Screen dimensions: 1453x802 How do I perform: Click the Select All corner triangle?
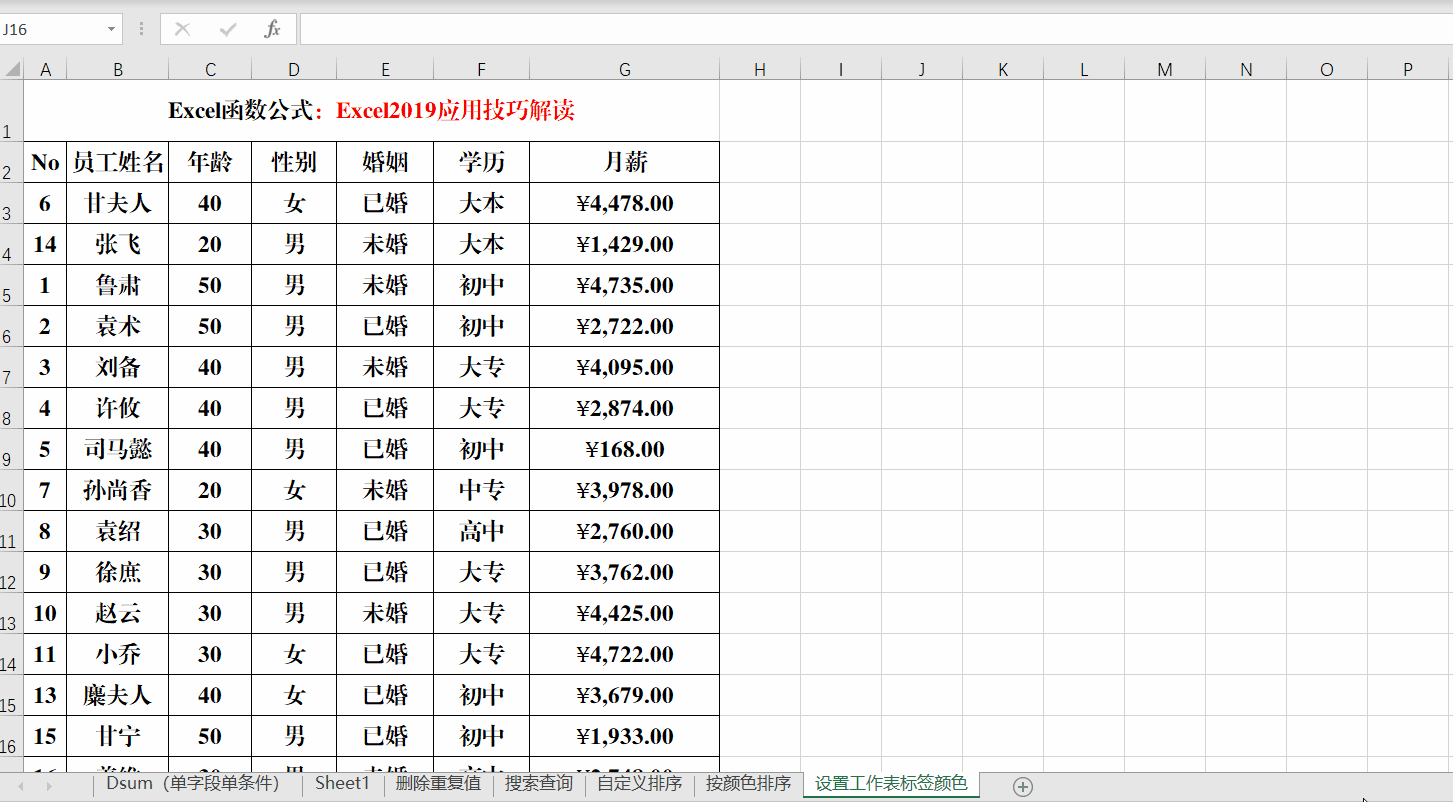12,69
